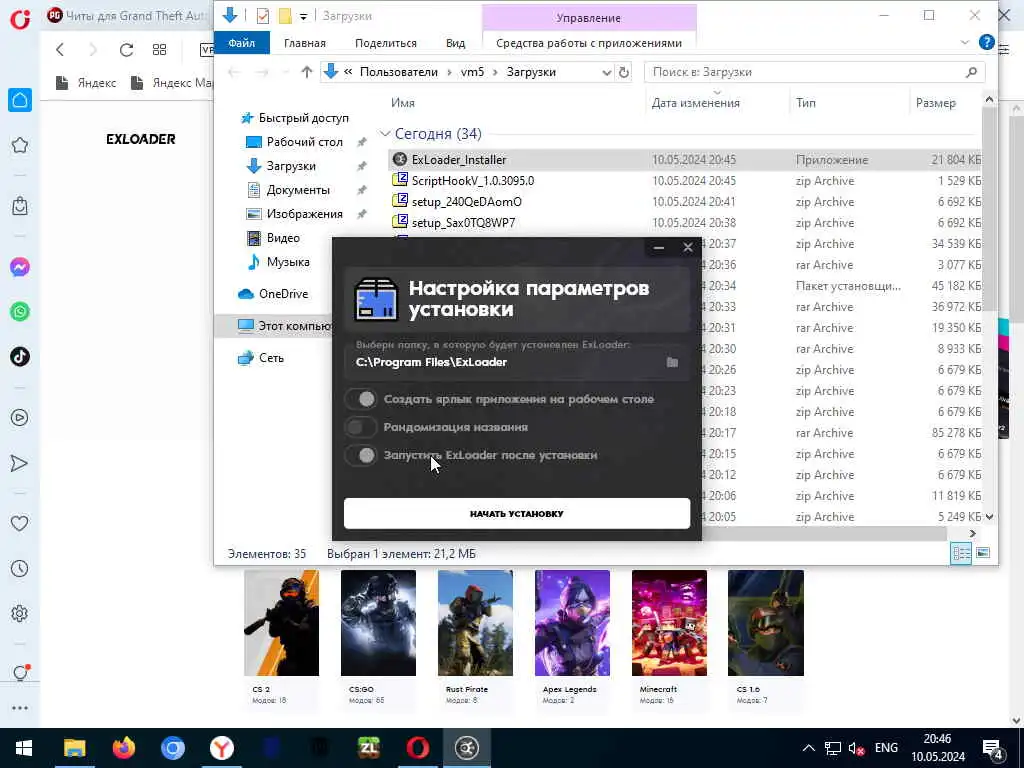Go up one folder in Explorer
Viewport: 1024px width, 768px height.
(306, 72)
